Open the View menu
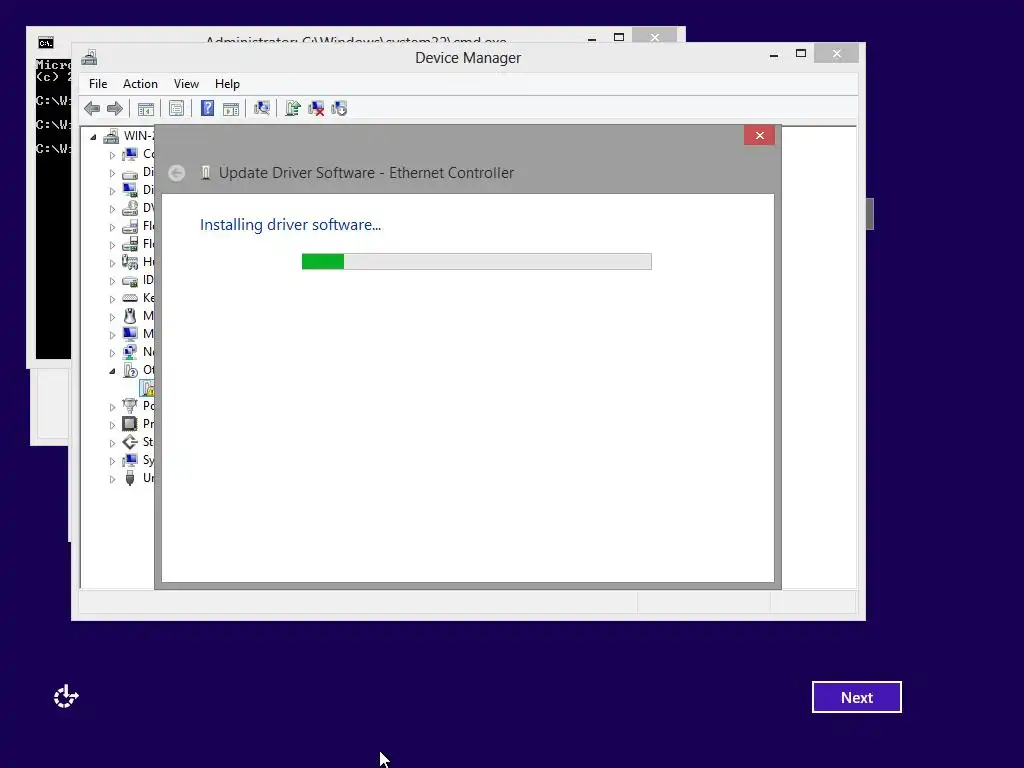 (186, 84)
